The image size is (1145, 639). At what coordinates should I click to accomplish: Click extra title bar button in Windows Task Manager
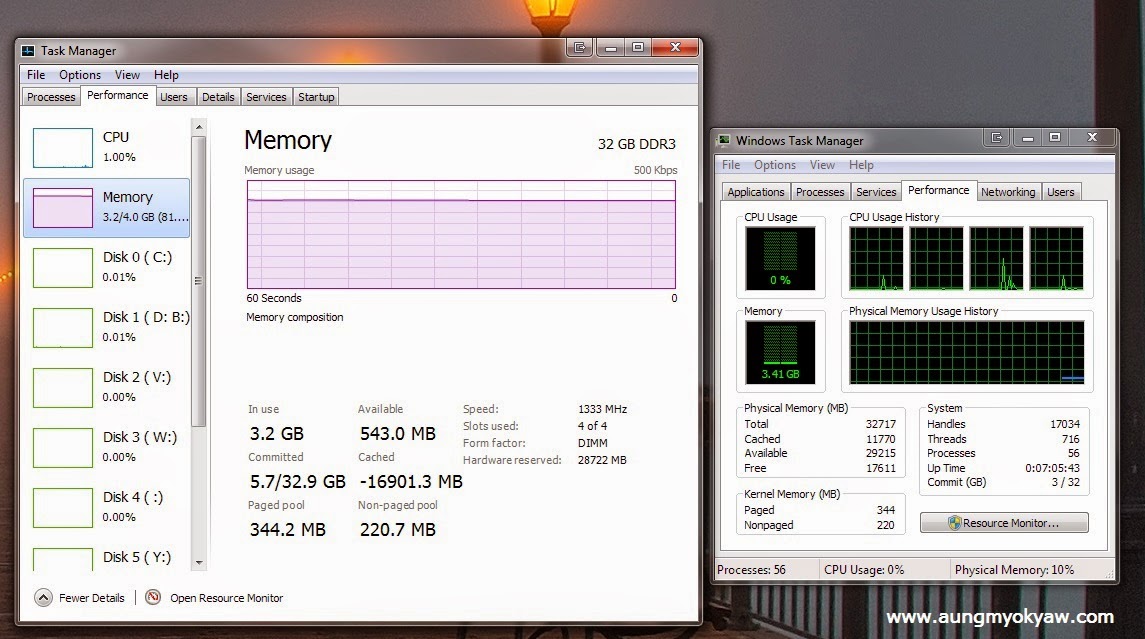997,137
